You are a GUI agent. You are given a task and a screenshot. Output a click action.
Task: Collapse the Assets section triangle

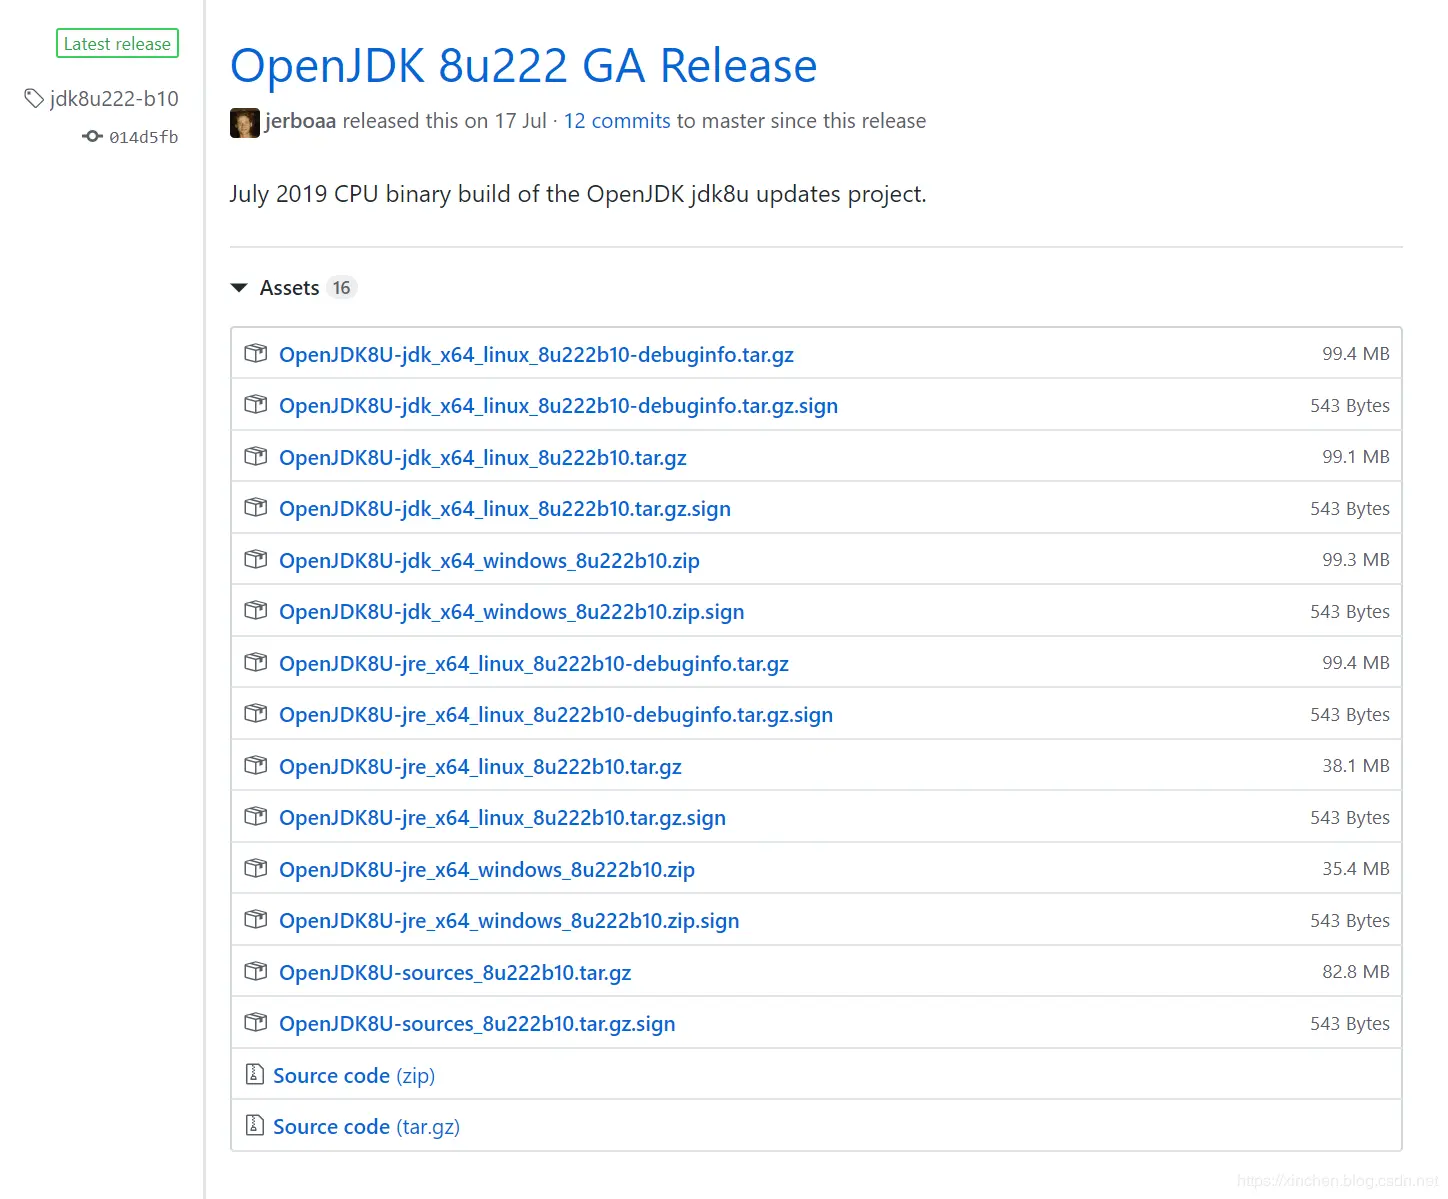click(239, 288)
